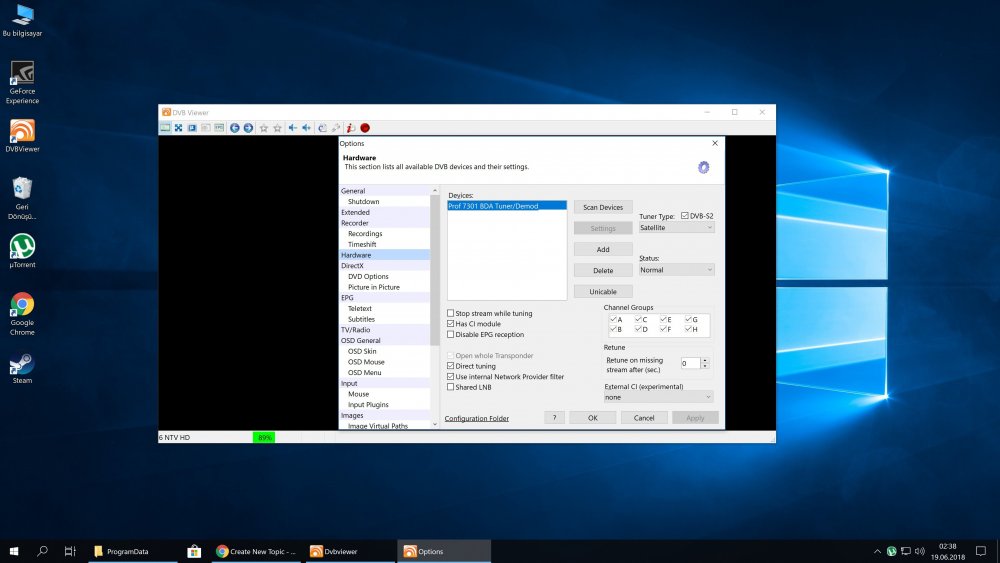The image size is (1000, 563).
Task: Select Recordings in the options tree
Action: [365, 234]
